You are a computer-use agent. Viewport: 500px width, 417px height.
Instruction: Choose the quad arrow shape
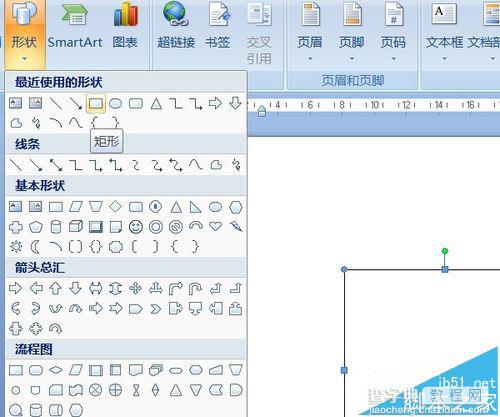135,288
